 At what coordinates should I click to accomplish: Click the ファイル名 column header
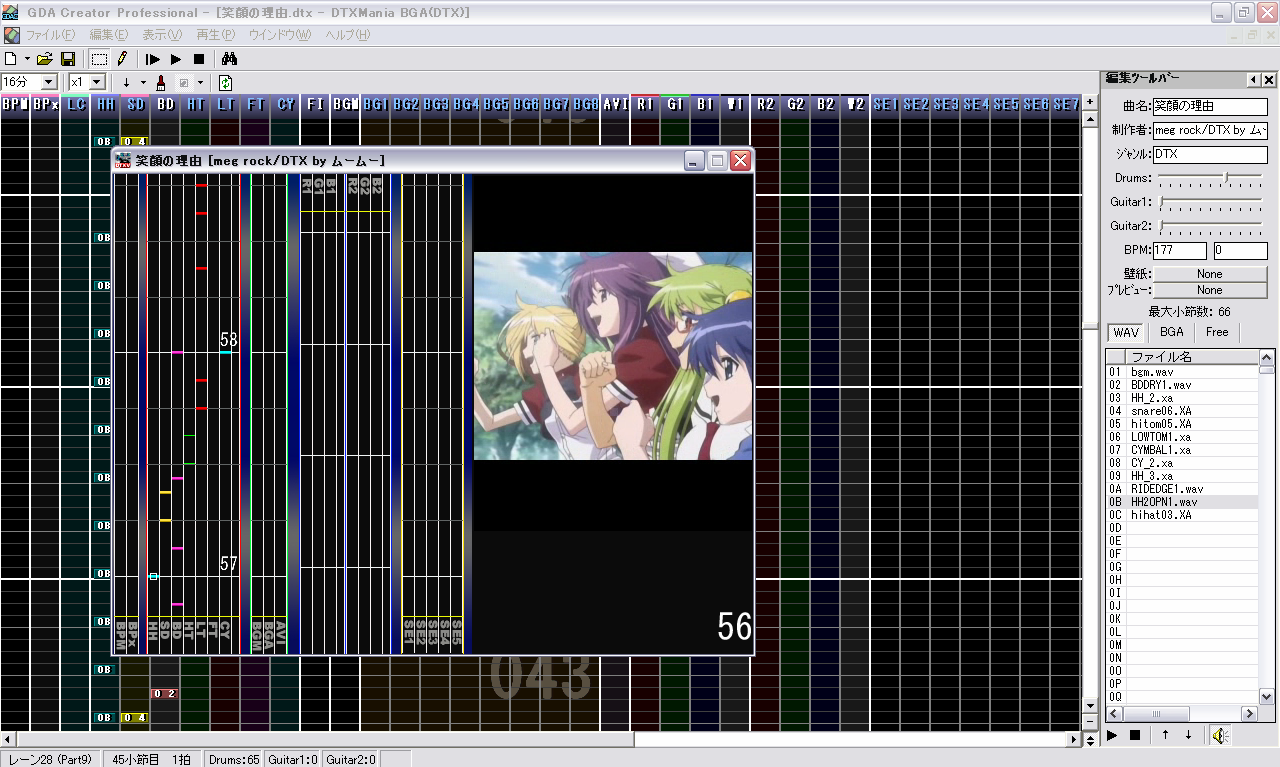[x=1192, y=357]
